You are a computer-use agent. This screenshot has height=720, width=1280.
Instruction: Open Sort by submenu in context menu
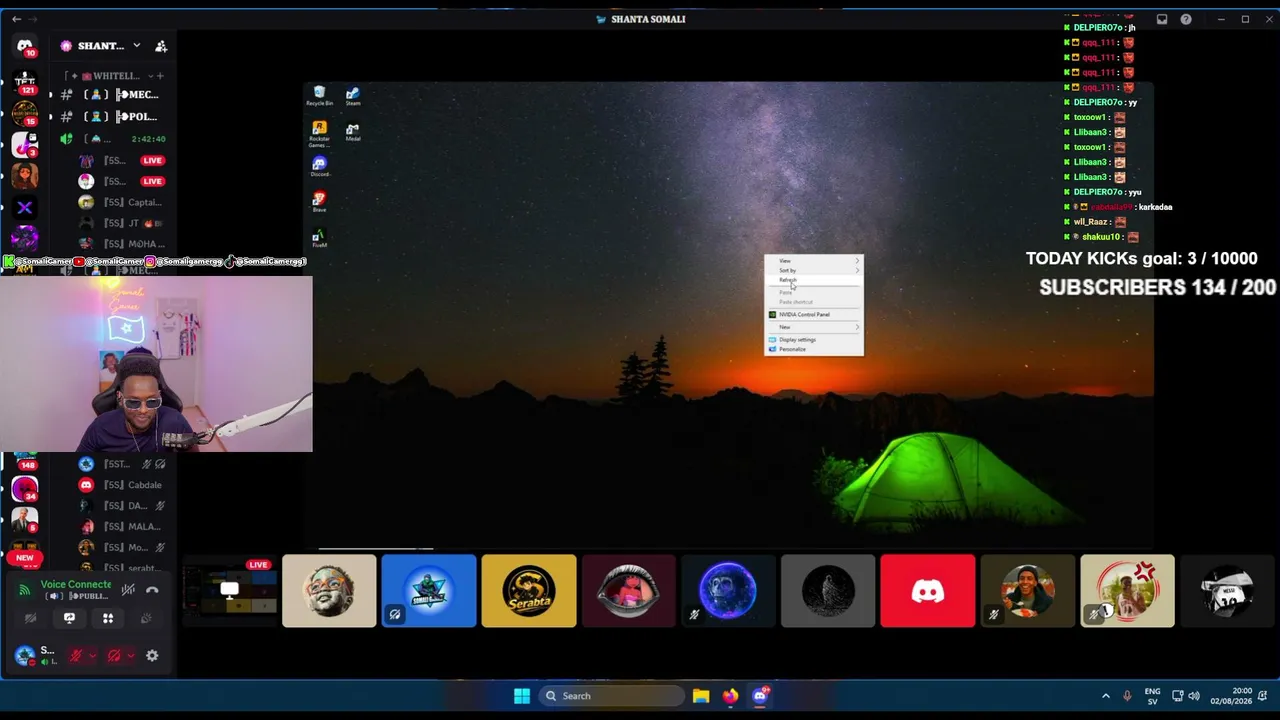pos(814,270)
